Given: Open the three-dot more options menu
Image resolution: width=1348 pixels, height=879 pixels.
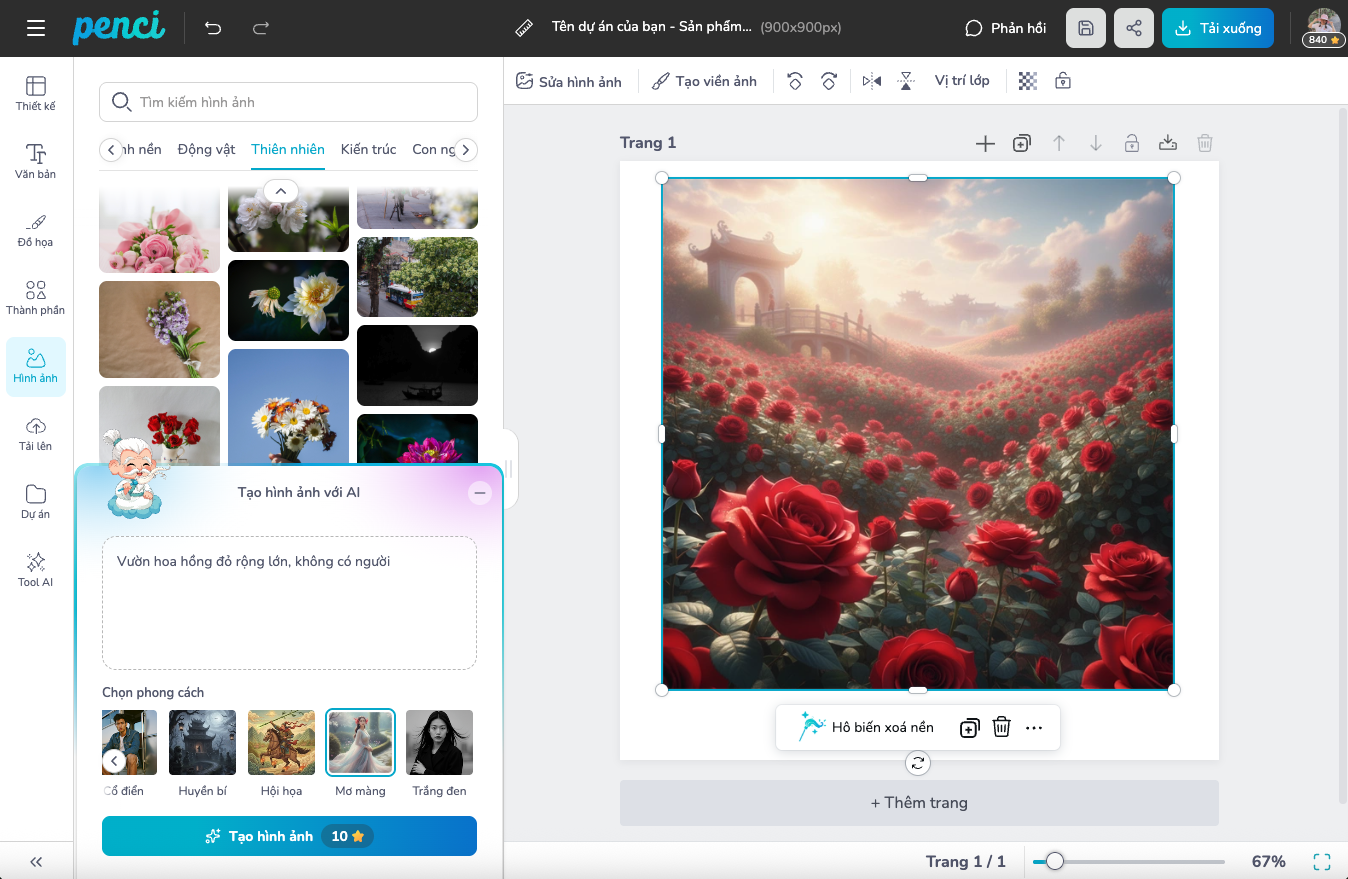Looking at the screenshot, I should [x=1034, y=727].
